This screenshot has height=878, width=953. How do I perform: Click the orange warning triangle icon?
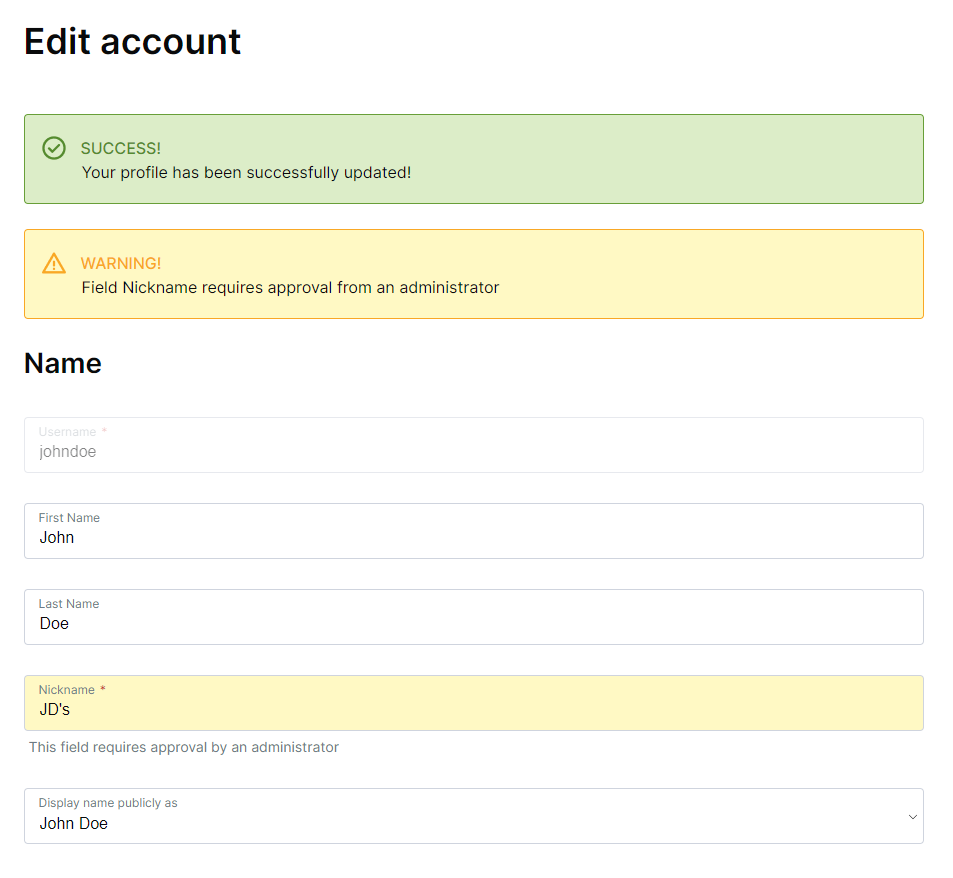53,263
